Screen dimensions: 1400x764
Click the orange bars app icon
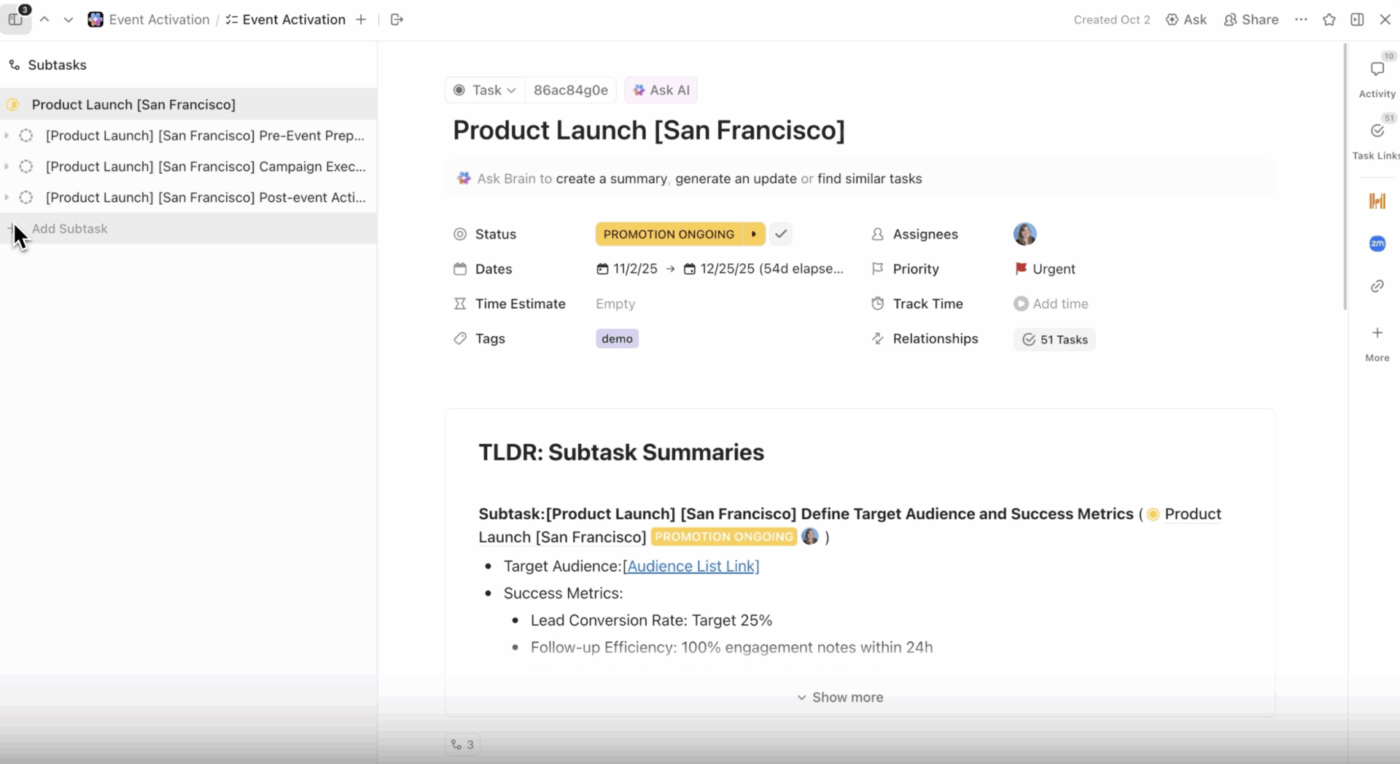[x=1377, y=201]
